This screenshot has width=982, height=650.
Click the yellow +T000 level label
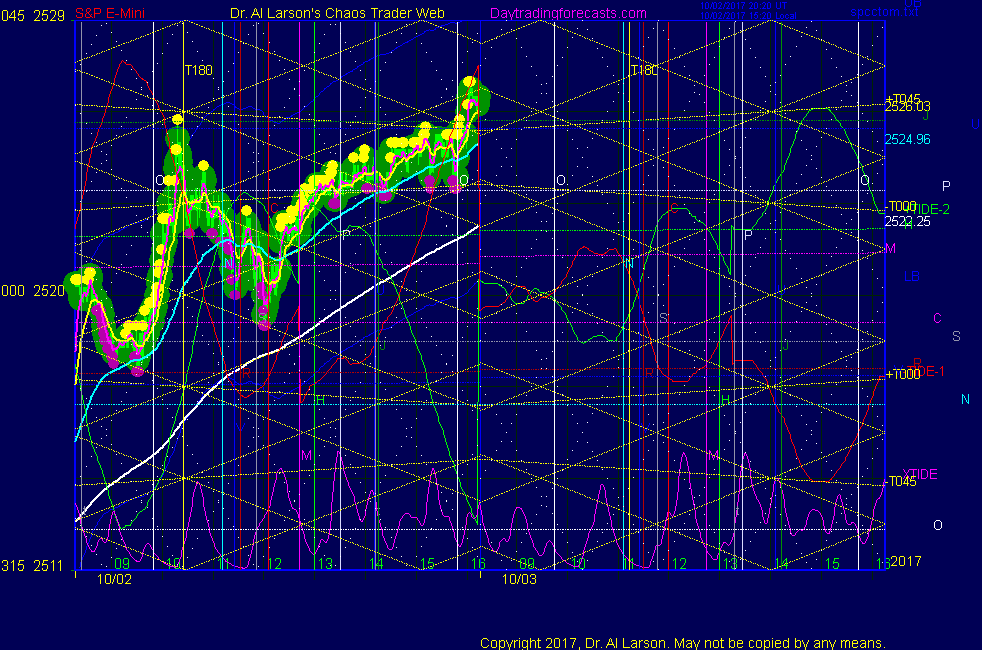903,374
